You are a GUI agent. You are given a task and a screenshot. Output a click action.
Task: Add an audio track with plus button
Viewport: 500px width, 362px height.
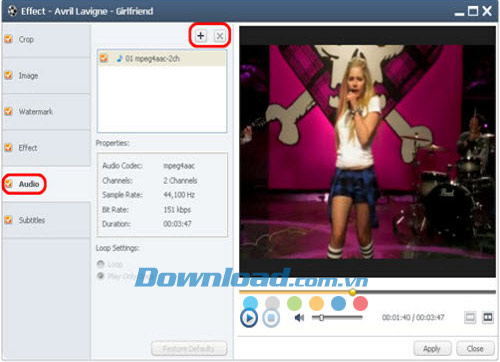[x=201, y=36]
